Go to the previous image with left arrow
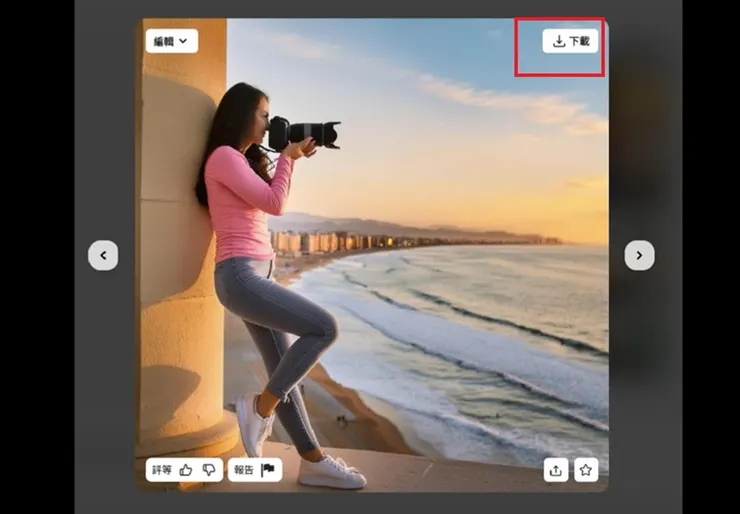This screenshot has height=514, width=740. pos(103,255)
